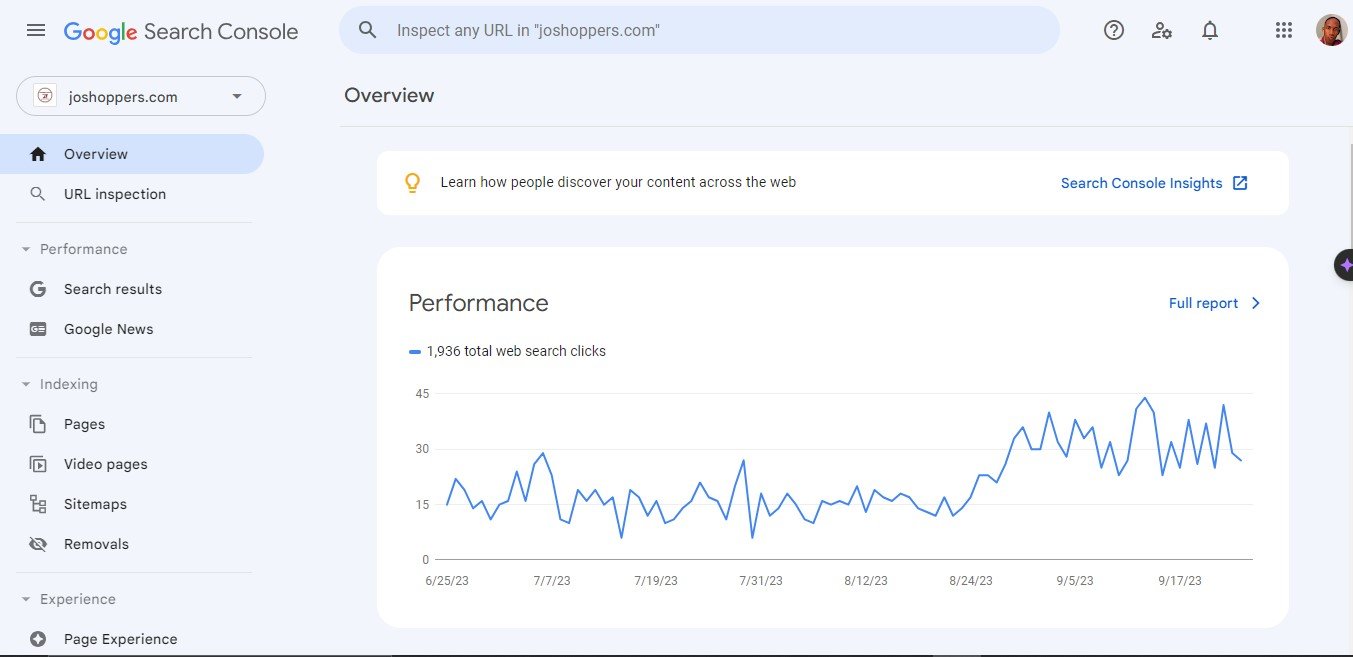Click the Performance card heading
This screenshot has width=1353, height=657.
tap(479, 303)
